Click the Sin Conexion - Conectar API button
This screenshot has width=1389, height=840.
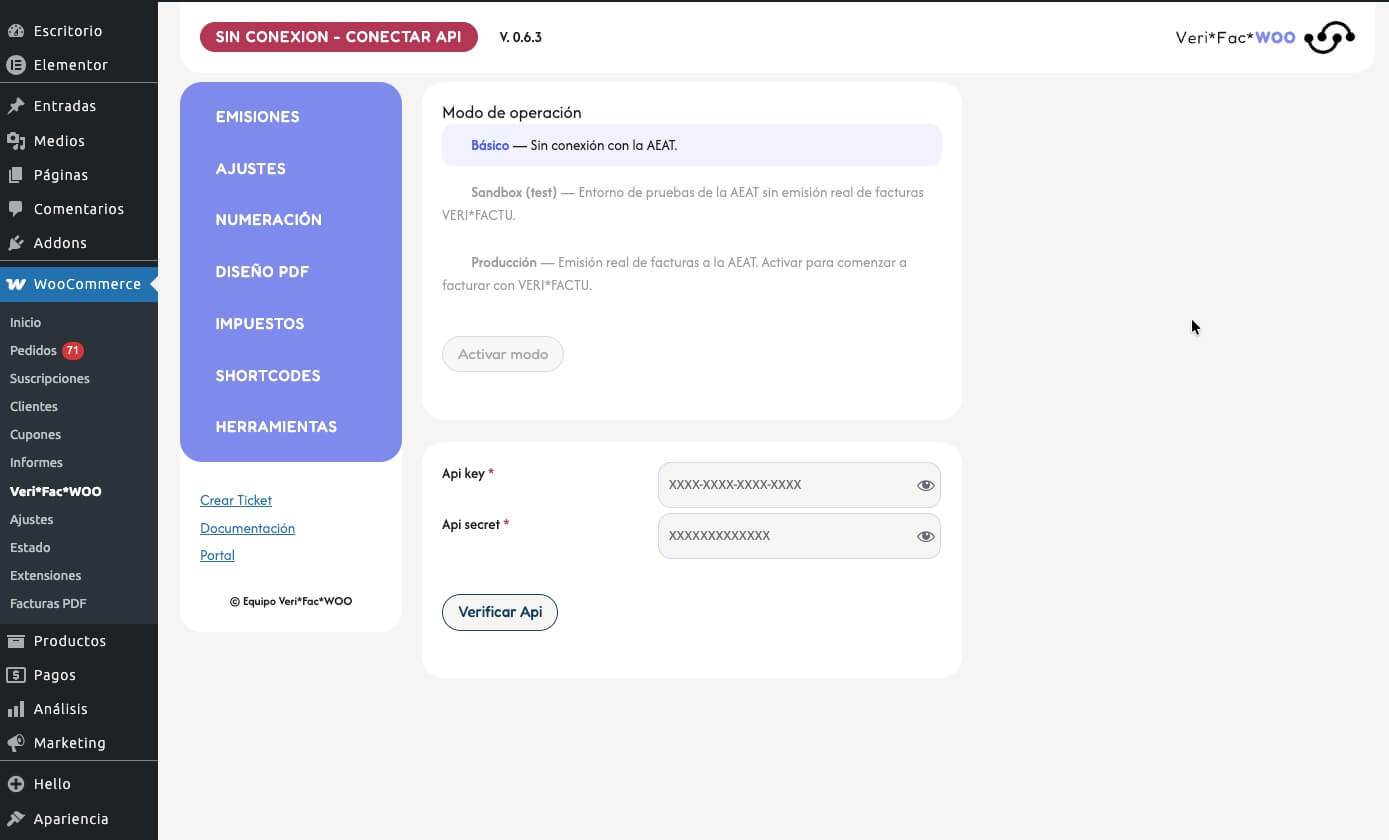[x=338, y=37]
